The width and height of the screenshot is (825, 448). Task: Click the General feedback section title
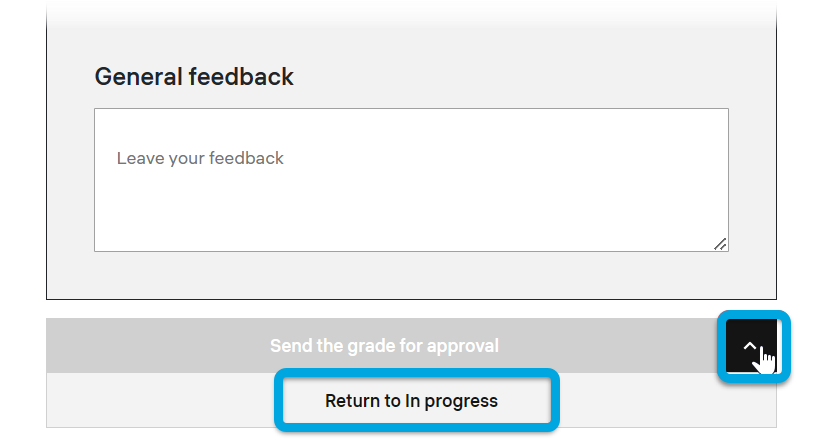point(194,76)
